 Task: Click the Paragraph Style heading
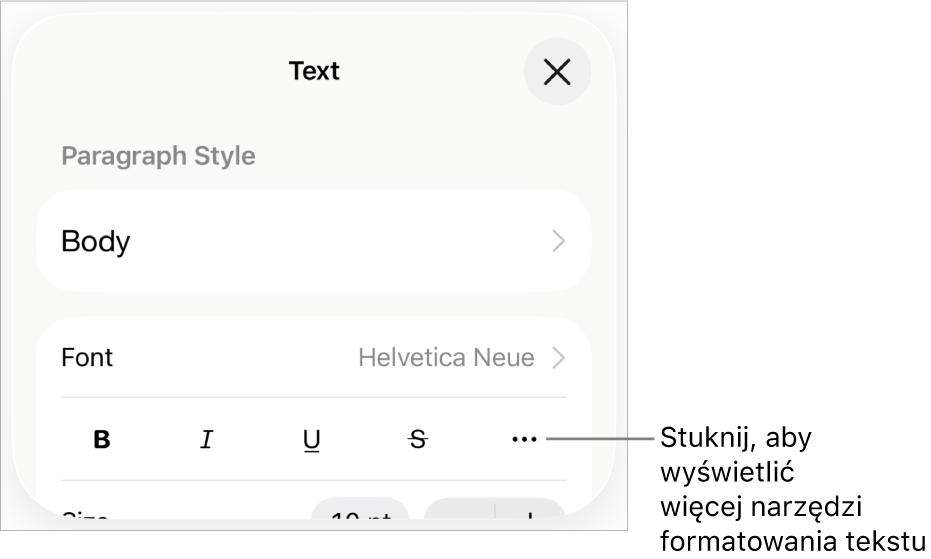pyautogui.click(x=158, y=156)
